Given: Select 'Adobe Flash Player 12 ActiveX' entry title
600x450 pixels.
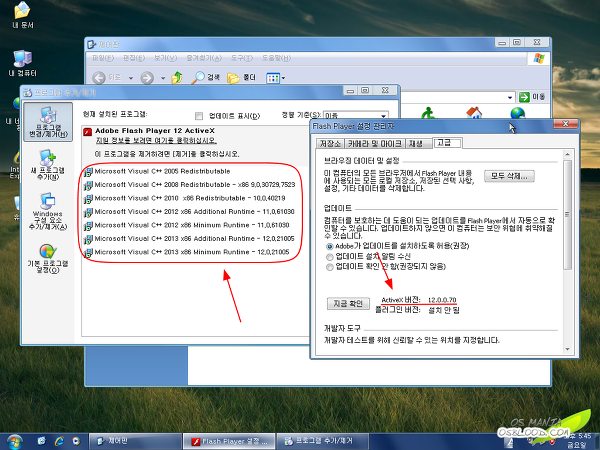Looking at the screenshot, I should pyautogui.click(x=155, y=131).
